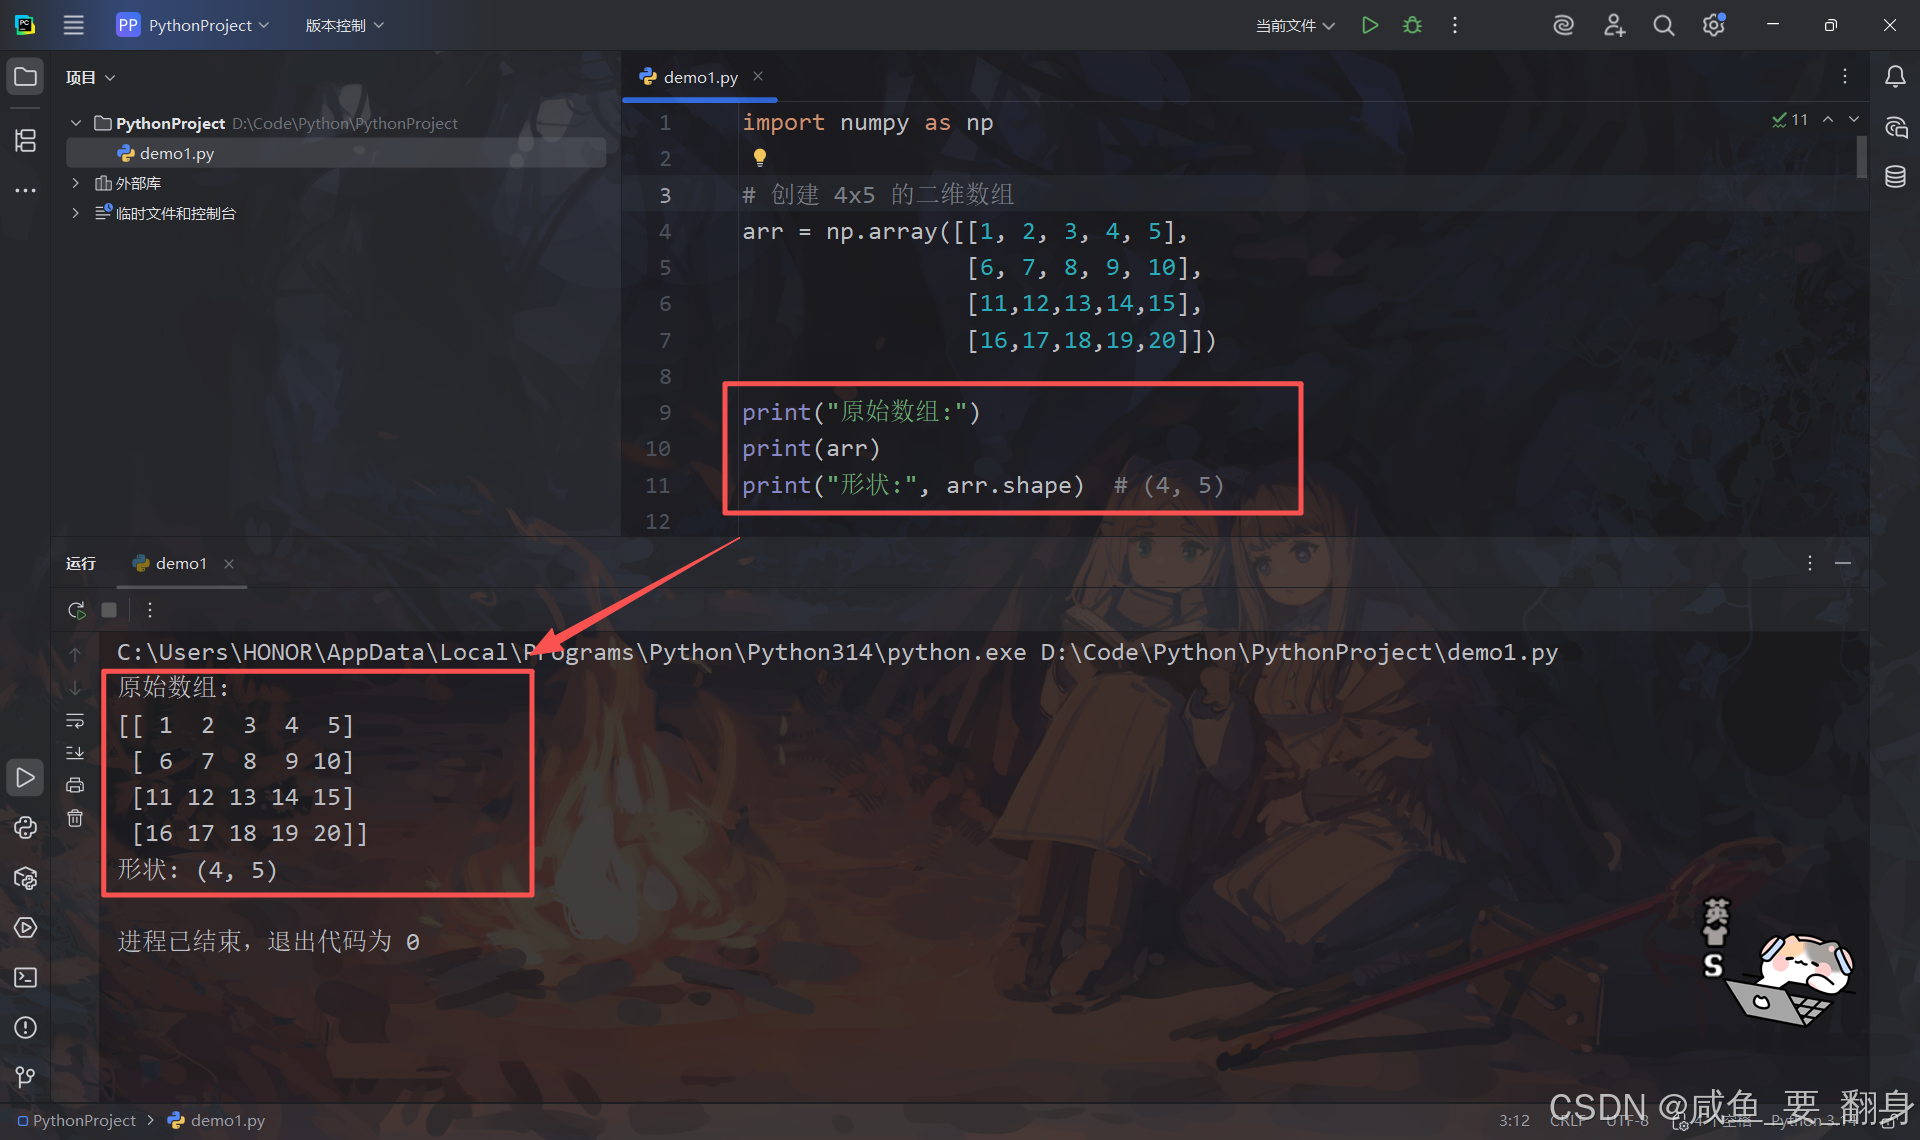Click the PythonProject breadcrumb in status bar
The image size is (1920, 1140).
[84, 1121]
